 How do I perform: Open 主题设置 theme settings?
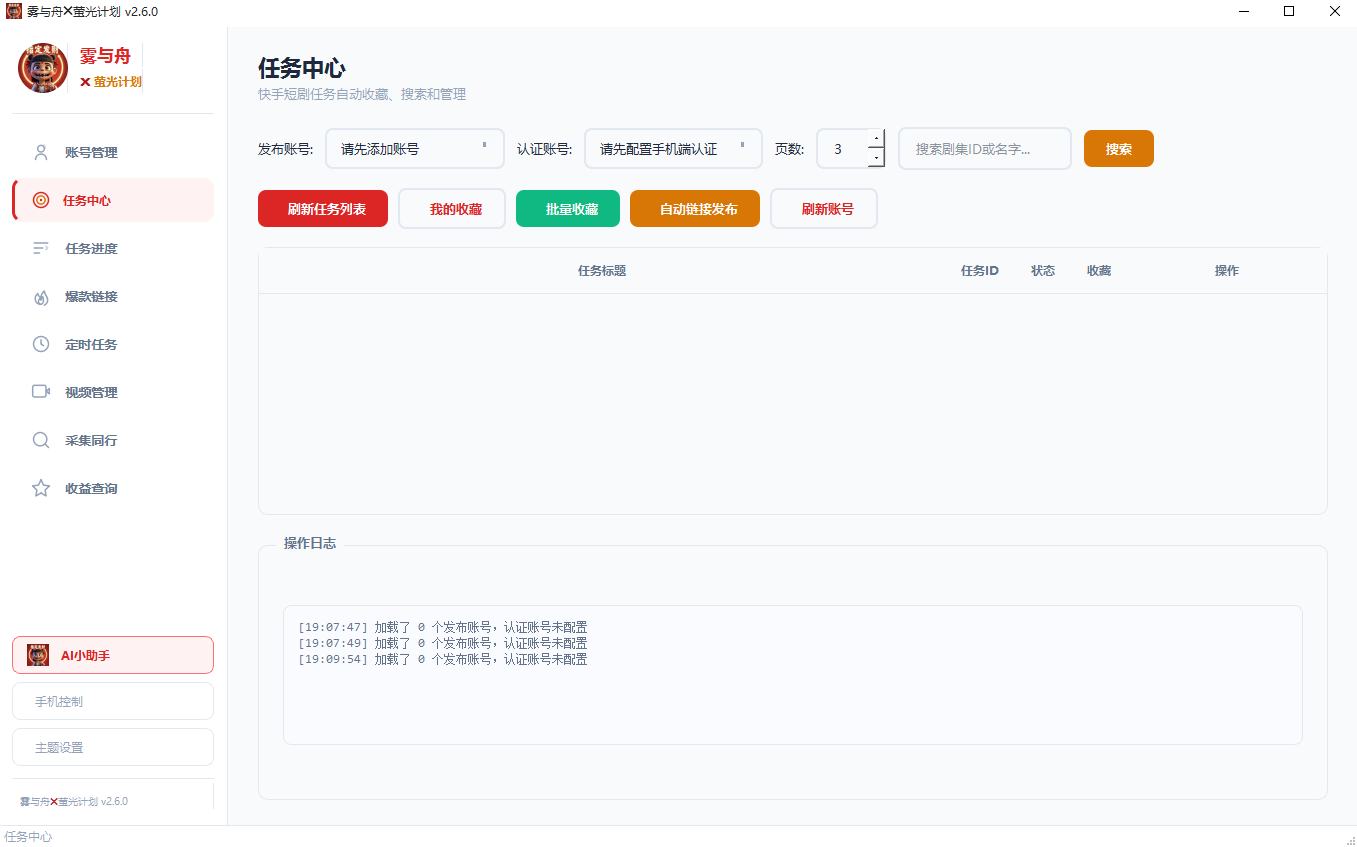point(112,746)
